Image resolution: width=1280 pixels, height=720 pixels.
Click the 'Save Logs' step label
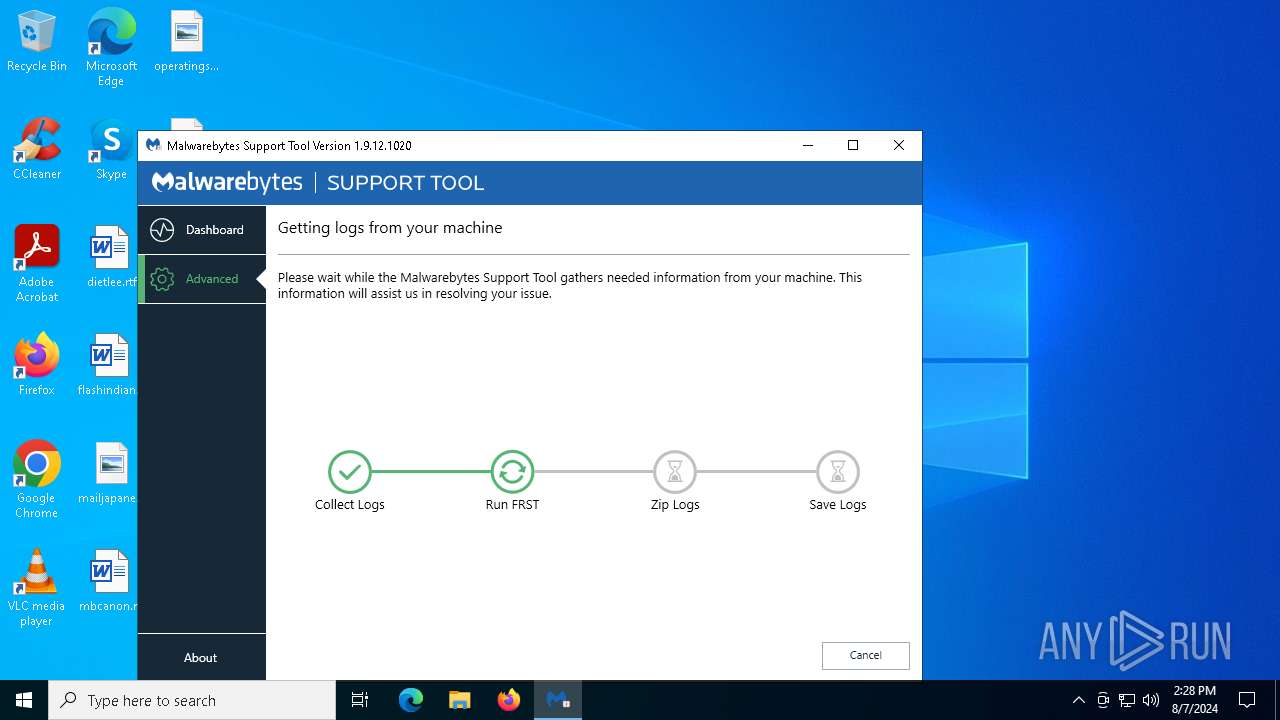point(838,505)
